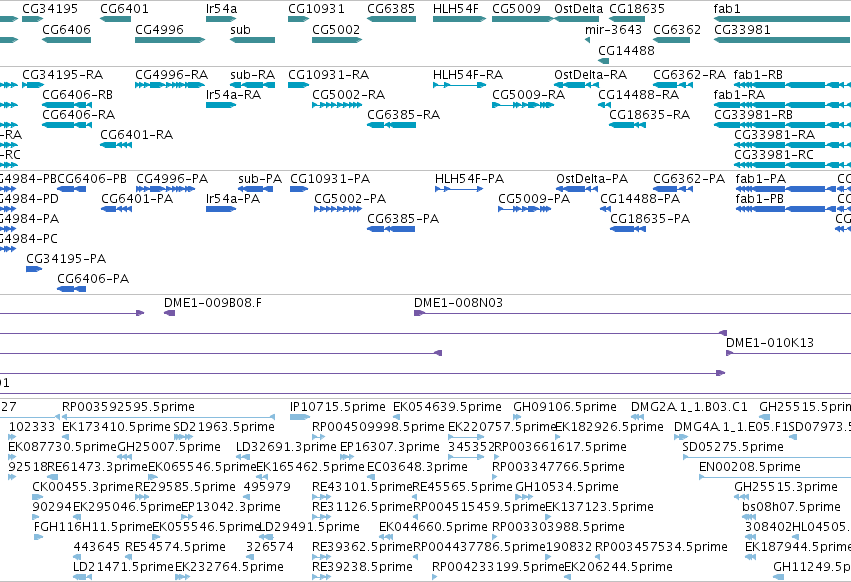The image size is (851, 582).
Task: Click protein CG5009-PA label
Action: pos(534,199)
